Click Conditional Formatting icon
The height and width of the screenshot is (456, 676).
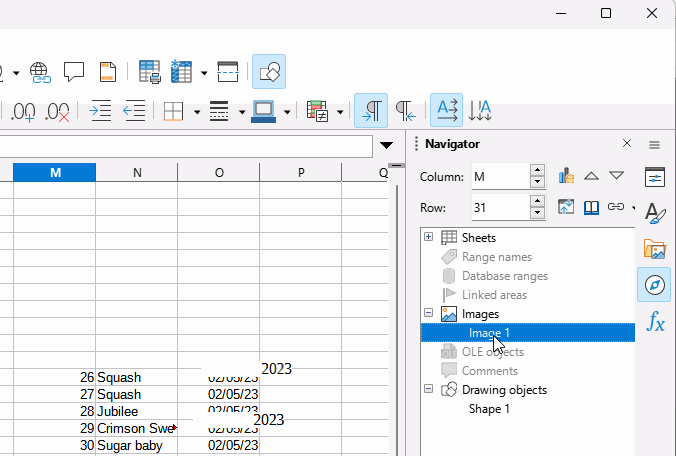coord(317,111)
